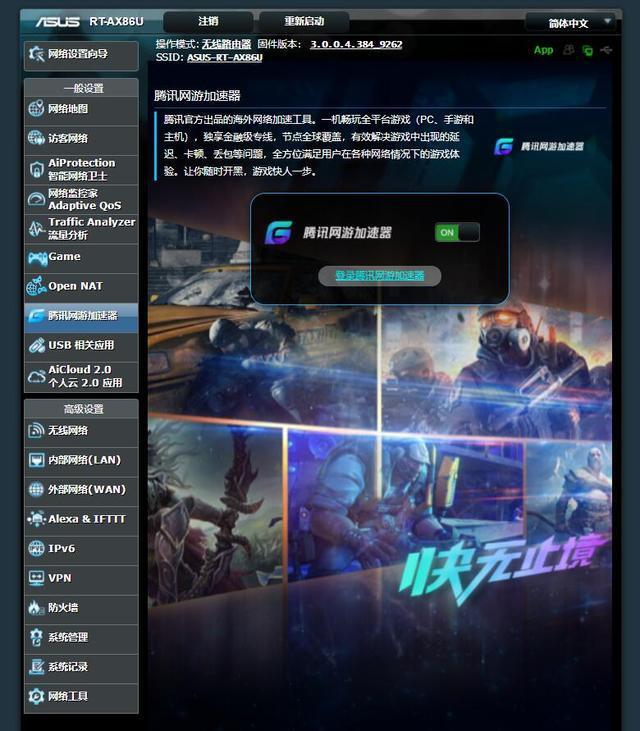640x731 pixels.
Task: Open the Game menu item
Action: pos(81,257)
